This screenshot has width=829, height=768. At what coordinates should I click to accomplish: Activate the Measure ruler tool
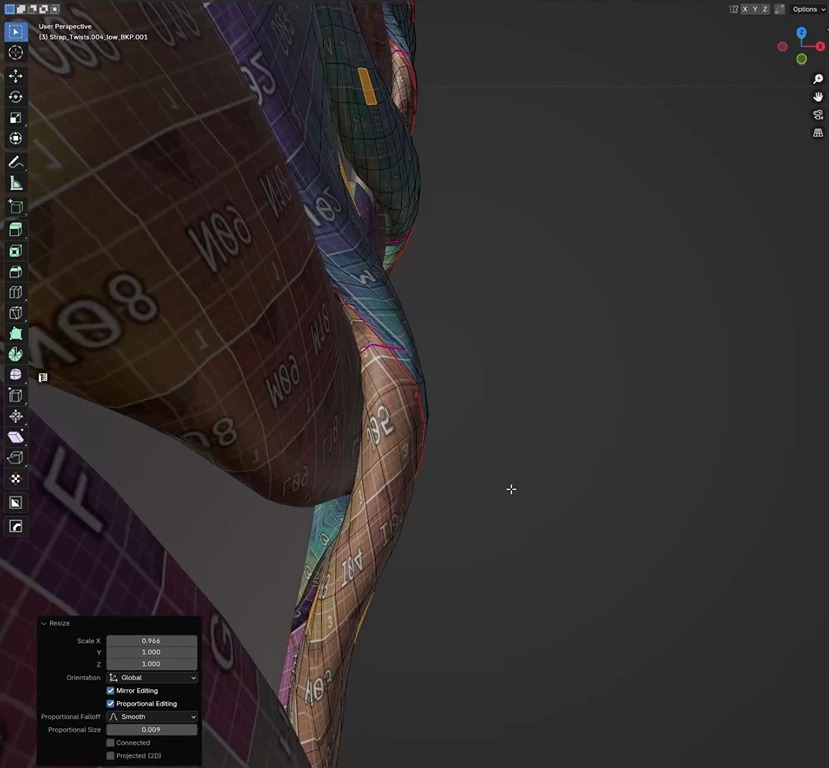click(15, 183)
